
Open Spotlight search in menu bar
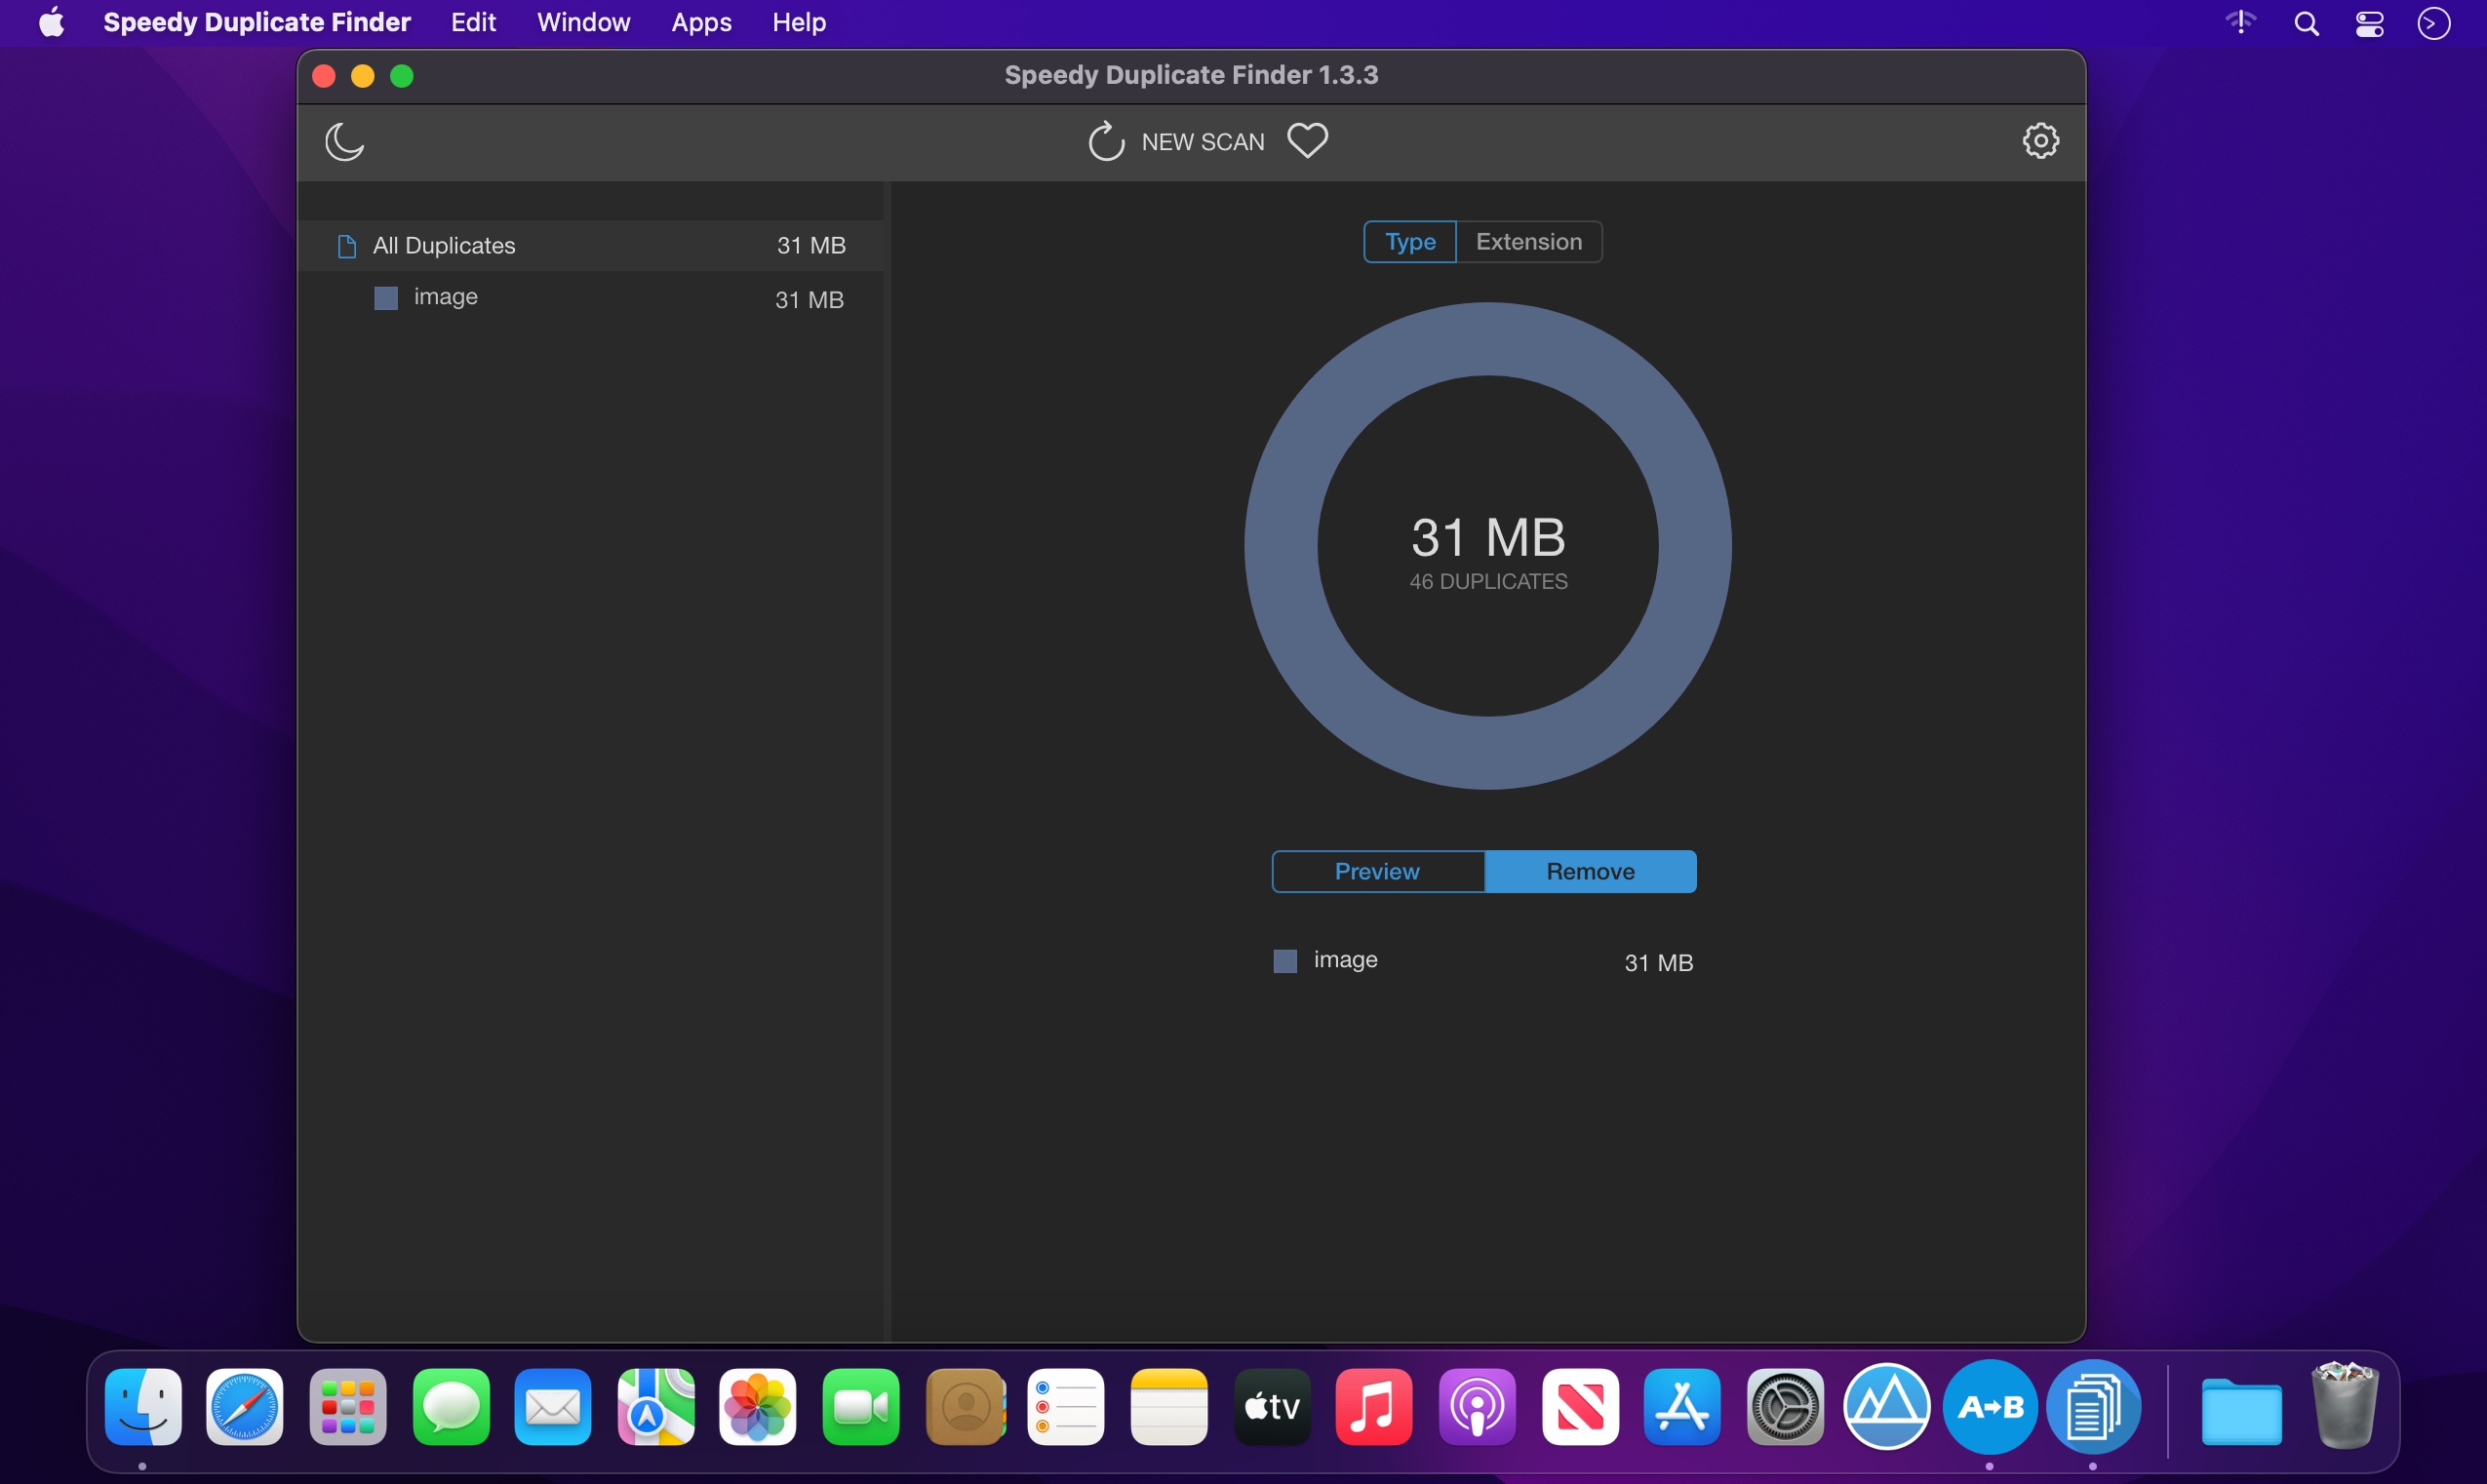click(2306, 23)
